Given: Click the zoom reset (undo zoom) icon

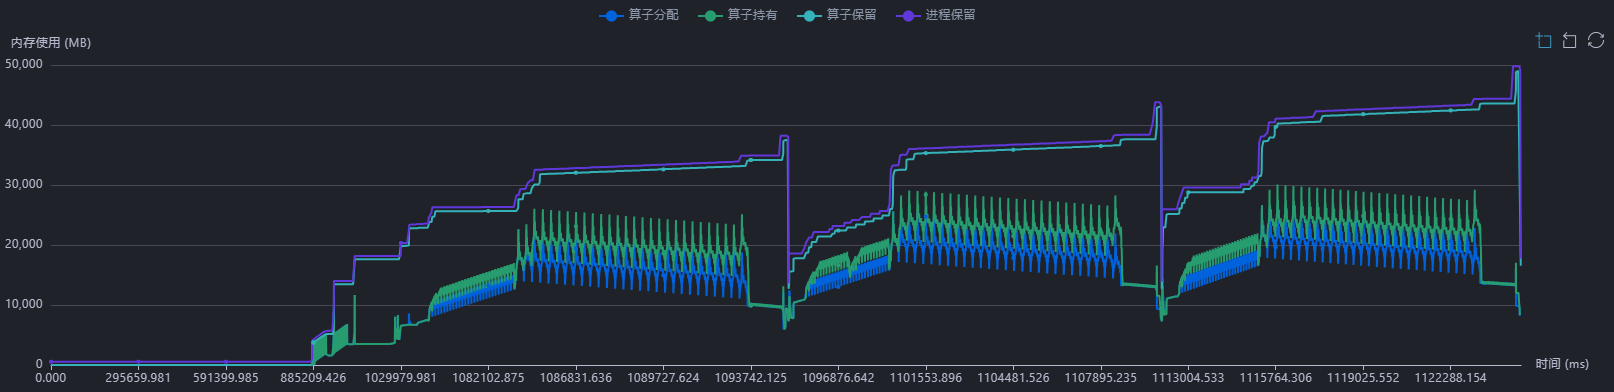Looking at the screenshot, I should 1570,41.
